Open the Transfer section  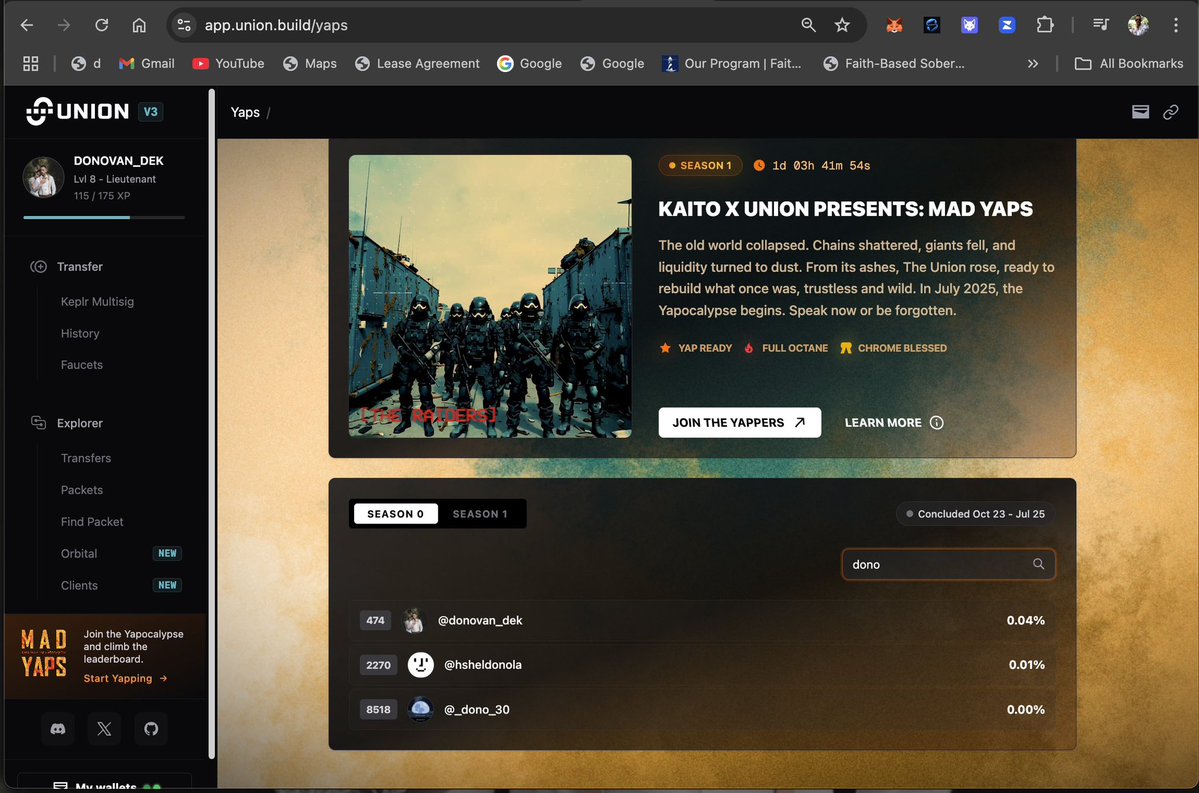pyautogui.click(x=67, y=266)
